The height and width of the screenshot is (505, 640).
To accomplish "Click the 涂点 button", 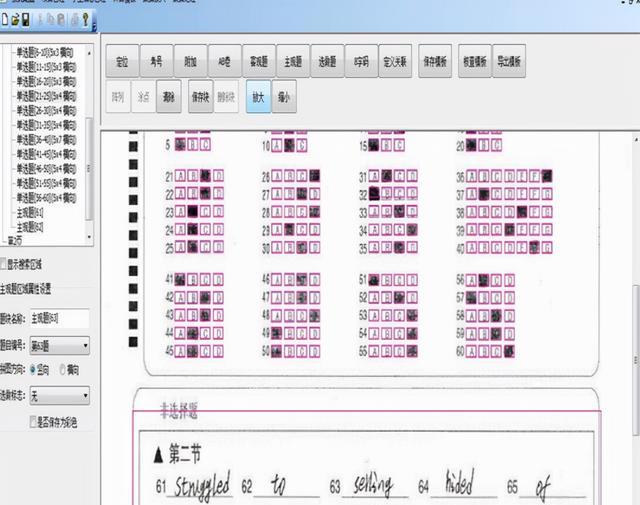I will [143, 97].
